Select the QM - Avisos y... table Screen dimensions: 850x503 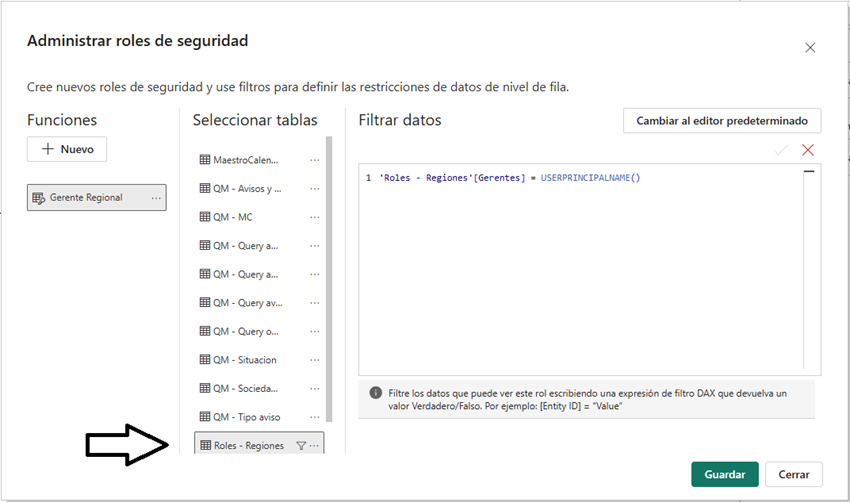click(x=247, y=188)
